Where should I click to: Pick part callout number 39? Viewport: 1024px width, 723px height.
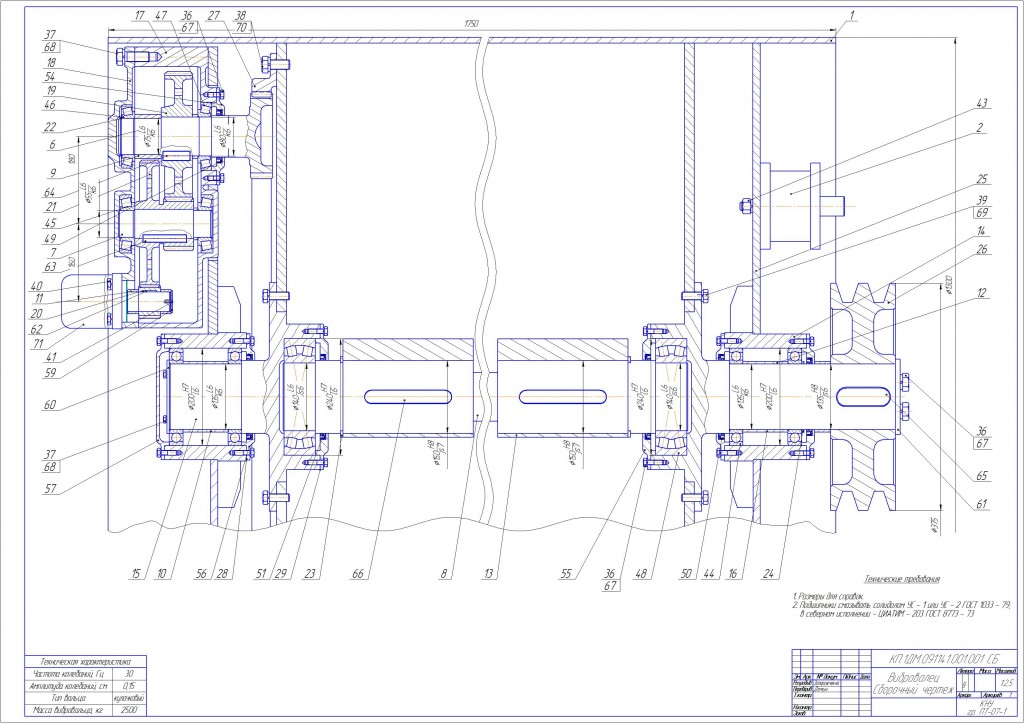(982, 201)
